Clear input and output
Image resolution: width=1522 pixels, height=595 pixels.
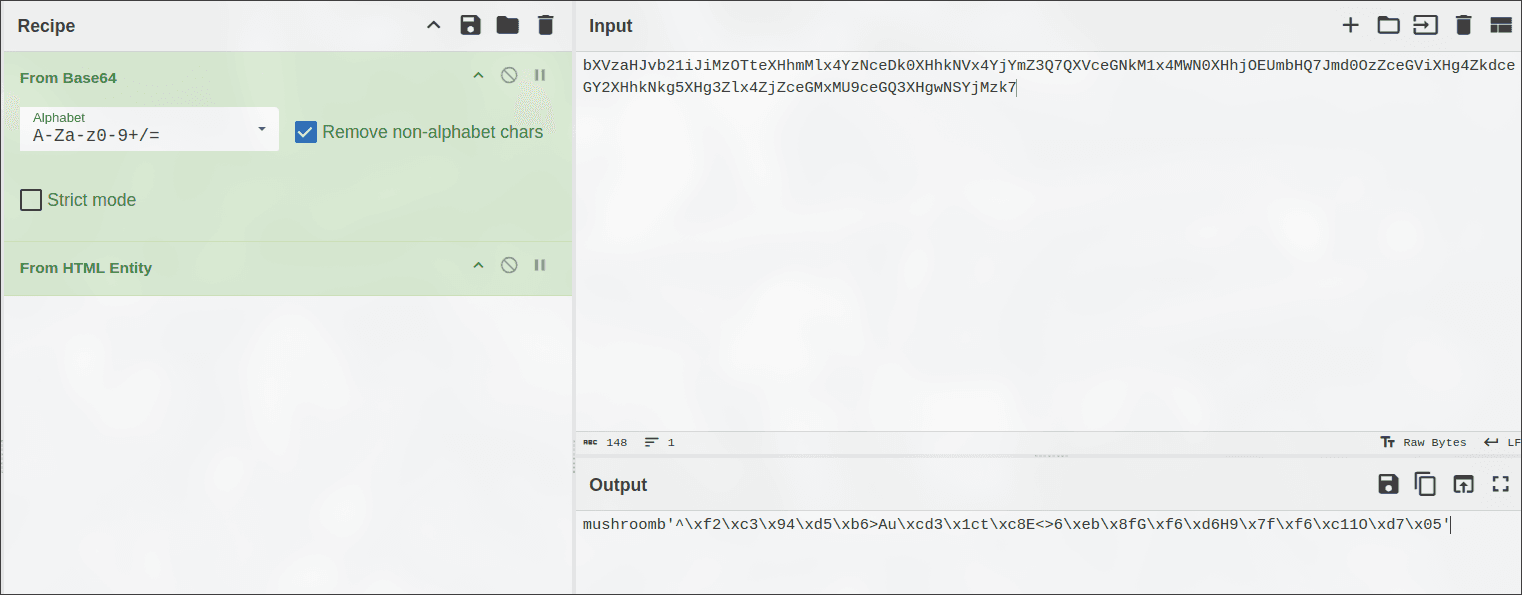point(1463,25)
